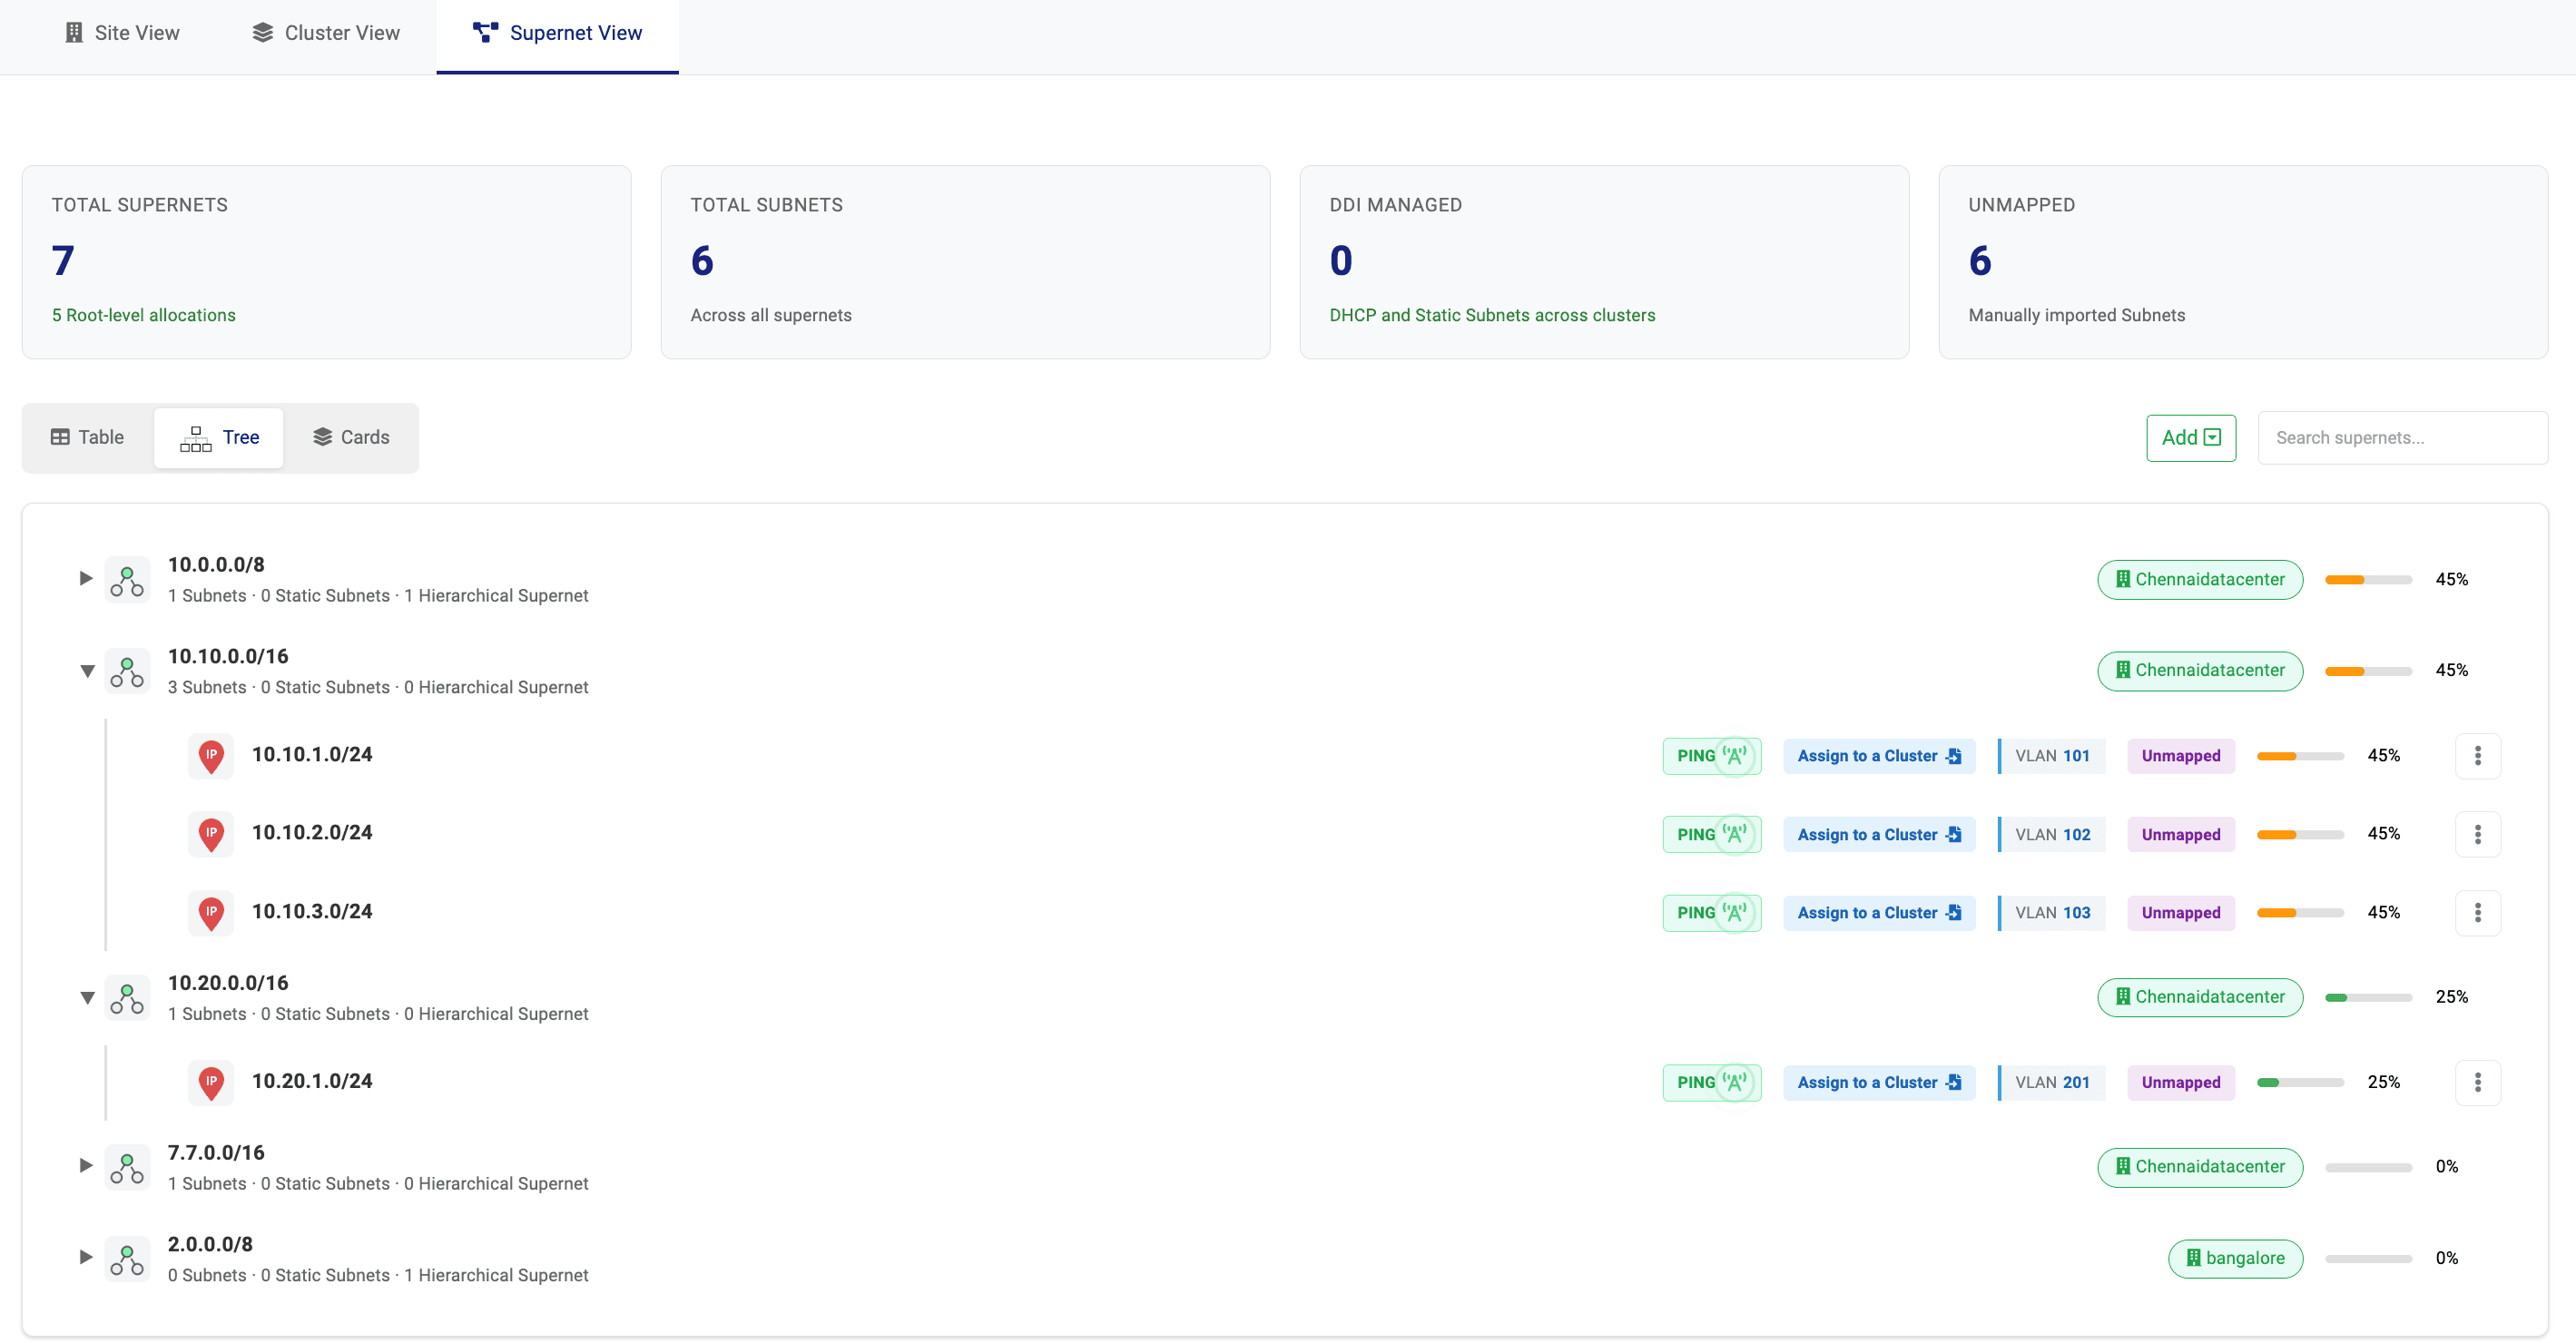Open the kebab menu for 10.20.1.0/24

[x=2477, y=1082]
